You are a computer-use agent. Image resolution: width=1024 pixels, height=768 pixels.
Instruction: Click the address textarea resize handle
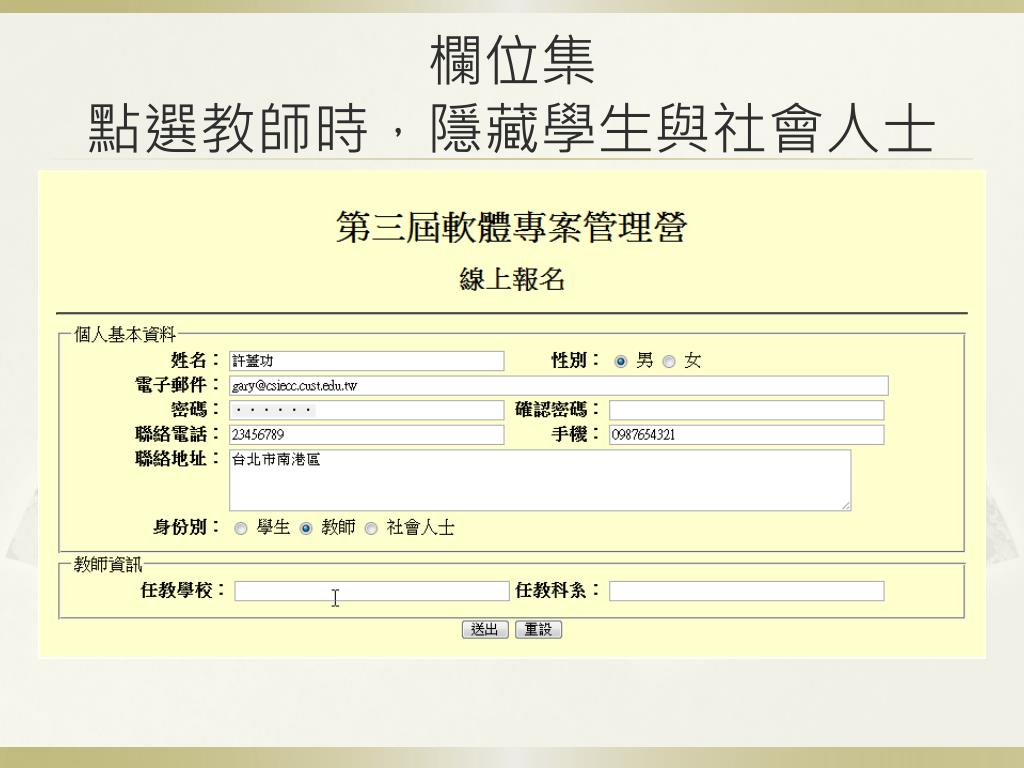coord(846,505)
